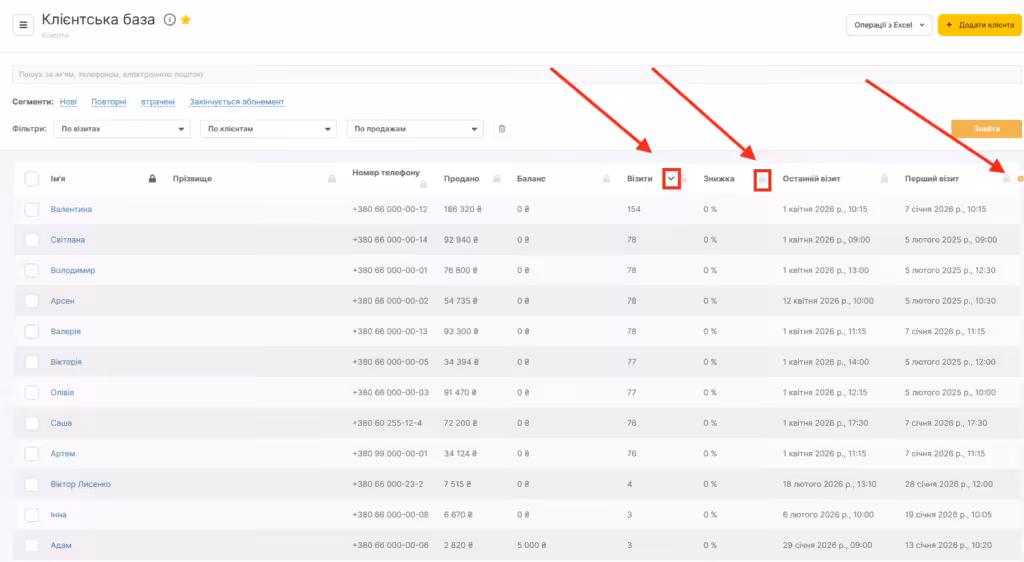Click the info icon beside Клієнтська база
This screenshot has width=1024, height=562.
click(x=169, y=20)
